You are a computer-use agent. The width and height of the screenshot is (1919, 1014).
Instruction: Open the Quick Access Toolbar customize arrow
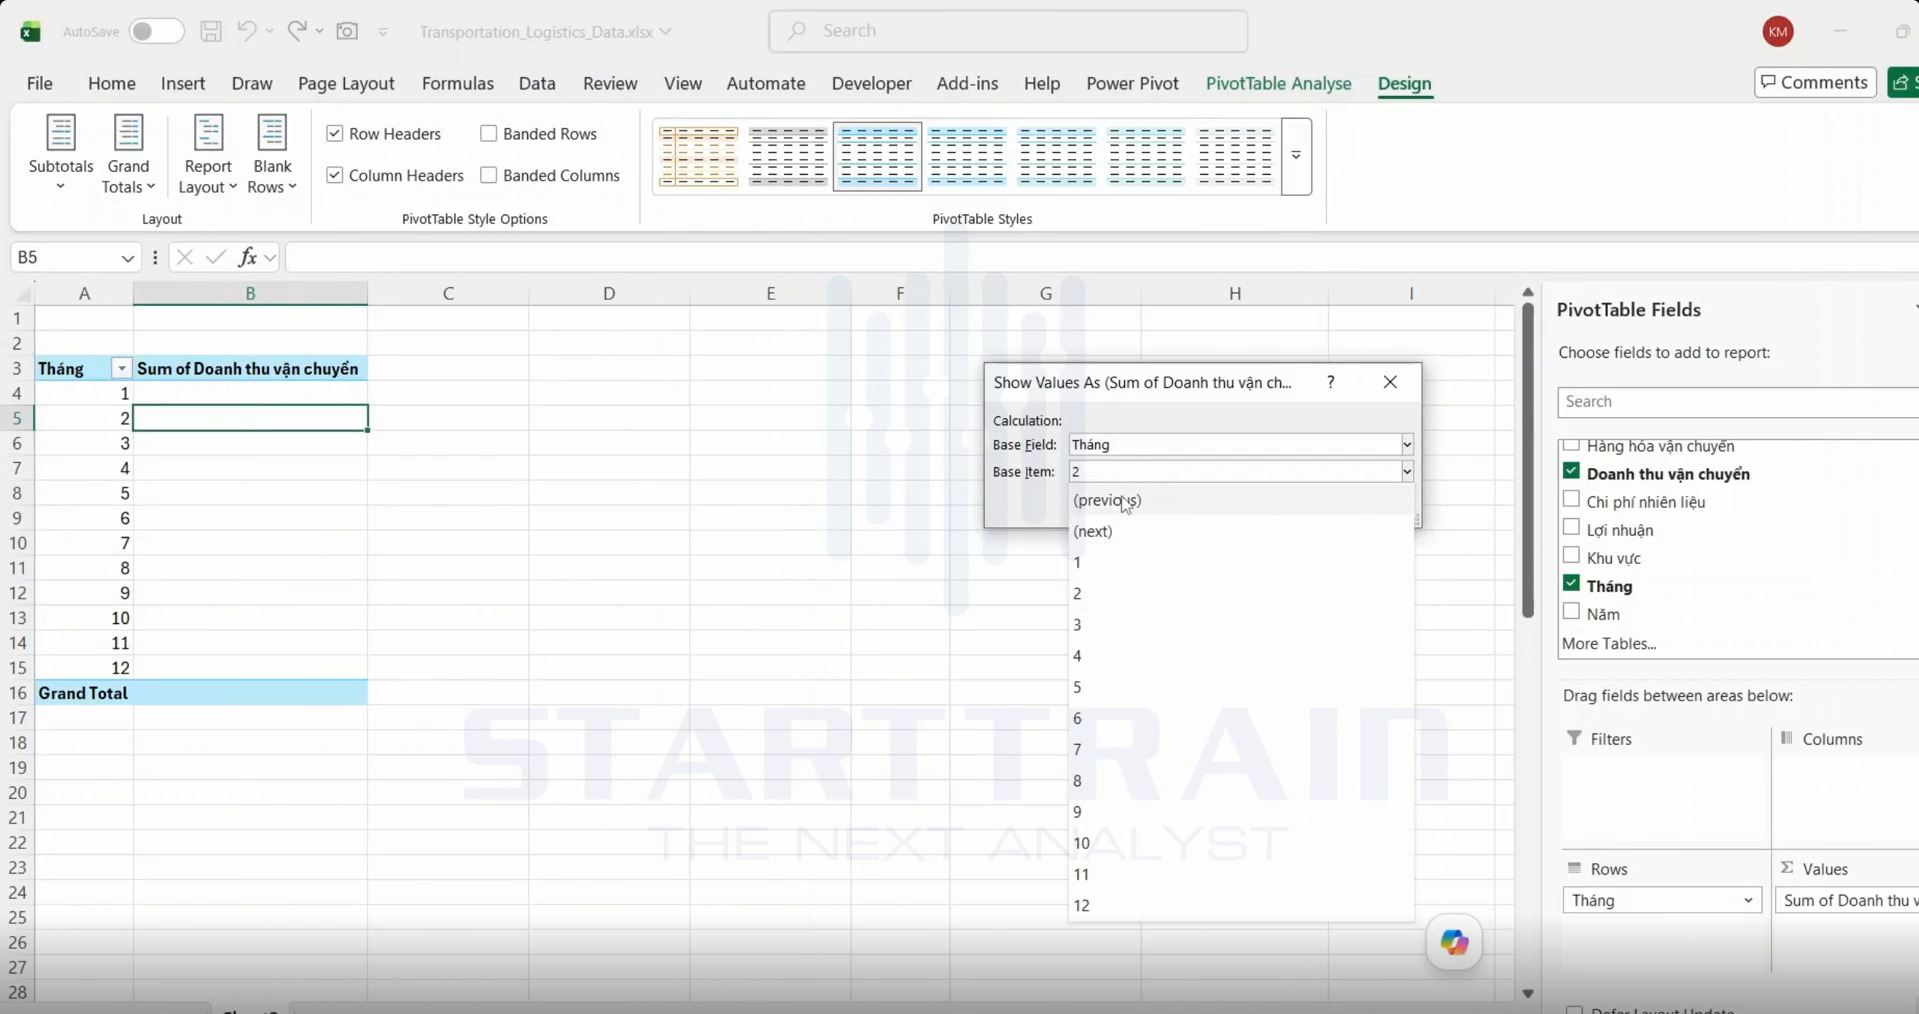point(383,32)
